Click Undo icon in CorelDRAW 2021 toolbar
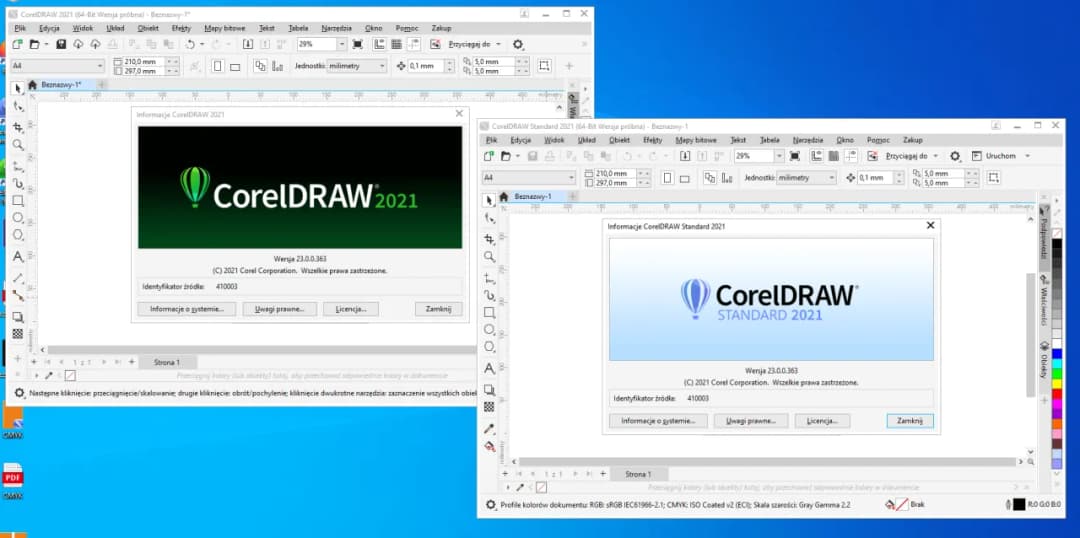 coord(190,44)
